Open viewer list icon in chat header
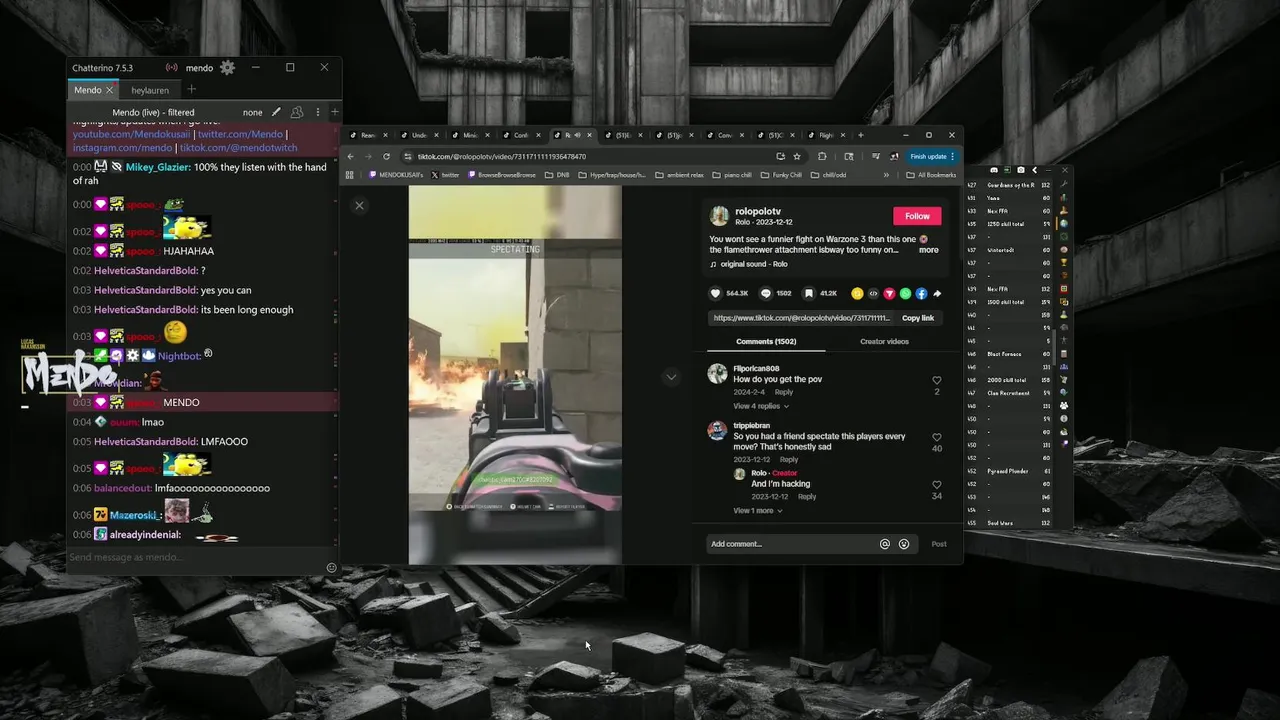Viewport: 1280px width, 720px height. tap(298, 112)
